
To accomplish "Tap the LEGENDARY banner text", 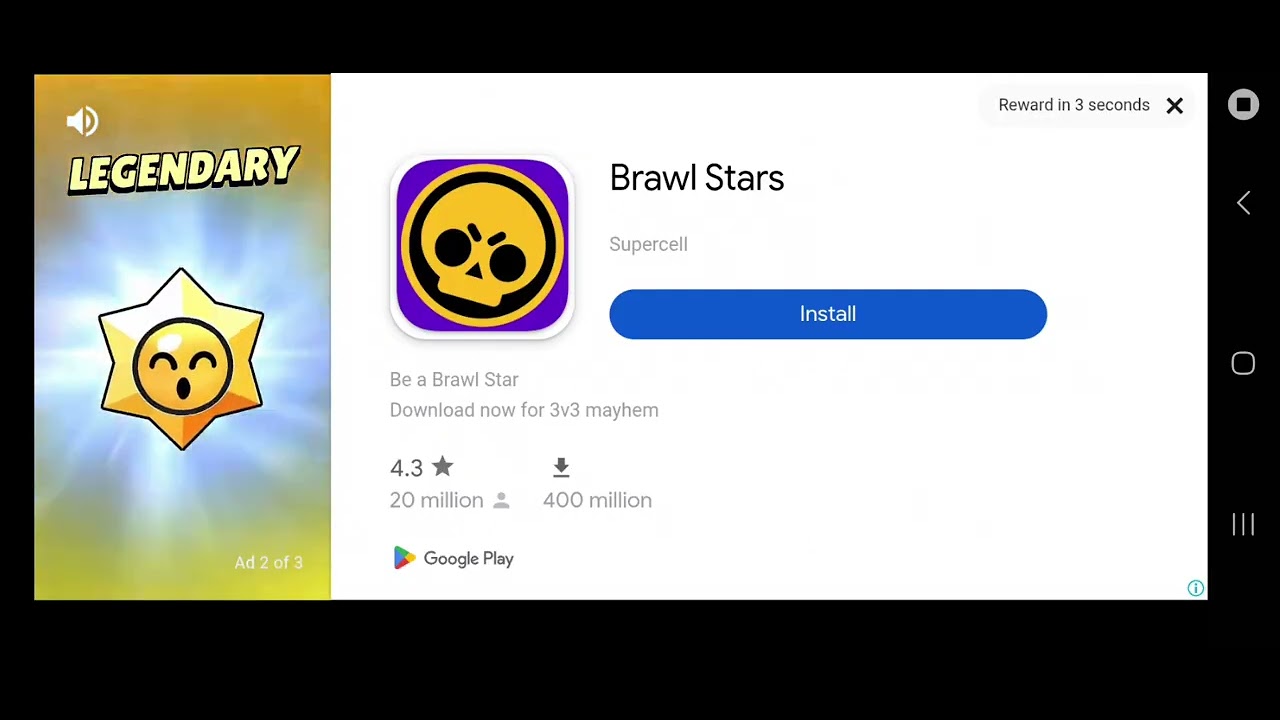I will tap(183, 169).
